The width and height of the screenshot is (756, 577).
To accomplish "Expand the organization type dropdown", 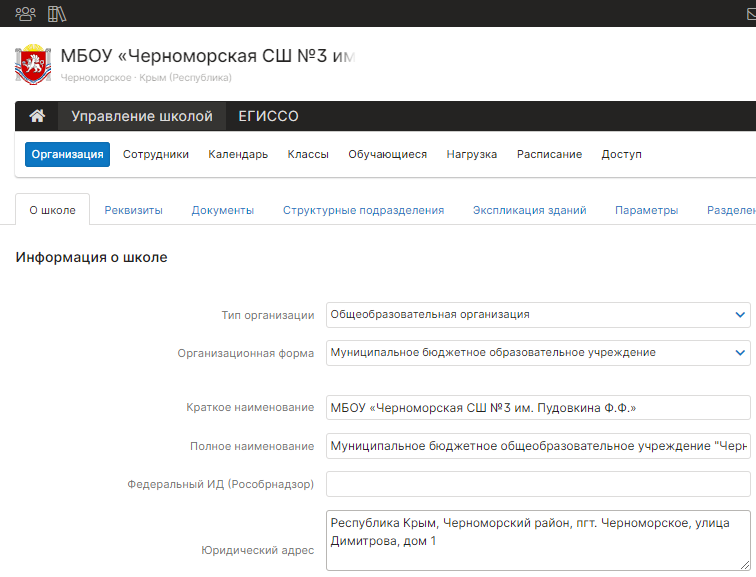I will coord(538,314).
